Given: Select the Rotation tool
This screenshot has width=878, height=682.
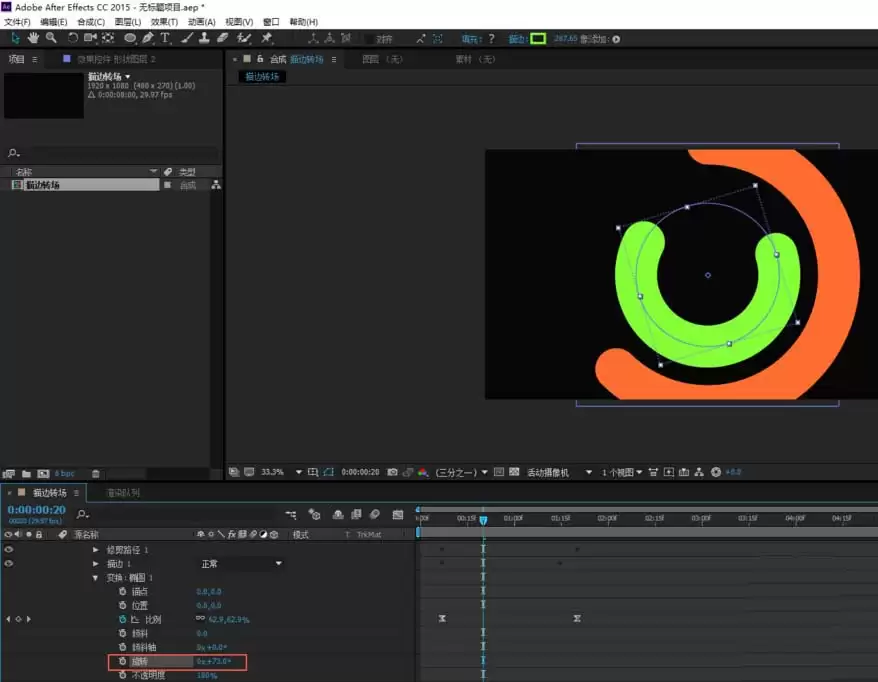Looking at the screenshot, I should pos(73,38).
